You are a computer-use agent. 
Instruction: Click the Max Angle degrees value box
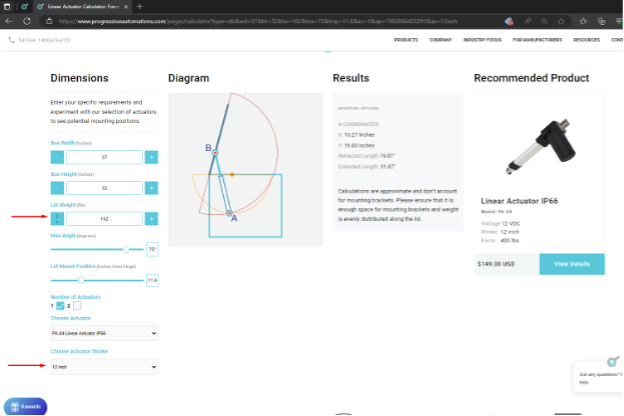152,249
